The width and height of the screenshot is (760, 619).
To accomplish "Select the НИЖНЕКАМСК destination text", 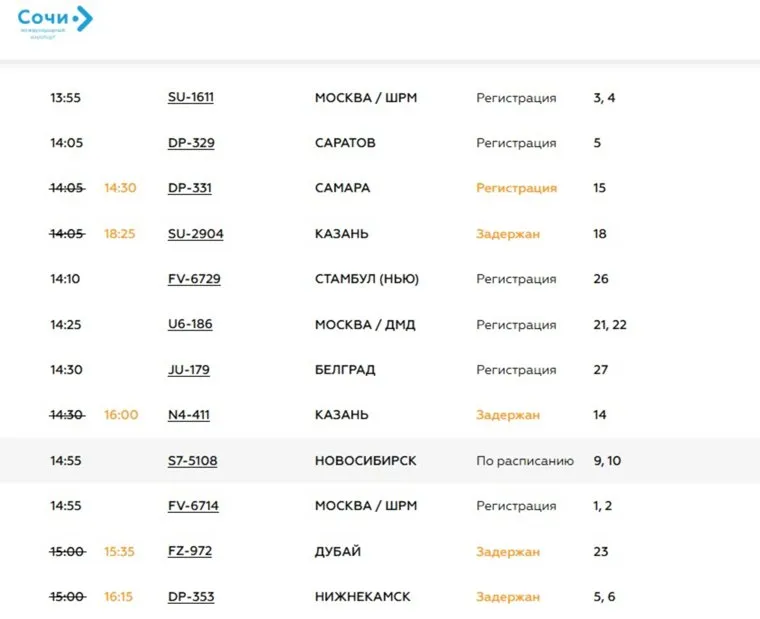I will tap(362, 597).
